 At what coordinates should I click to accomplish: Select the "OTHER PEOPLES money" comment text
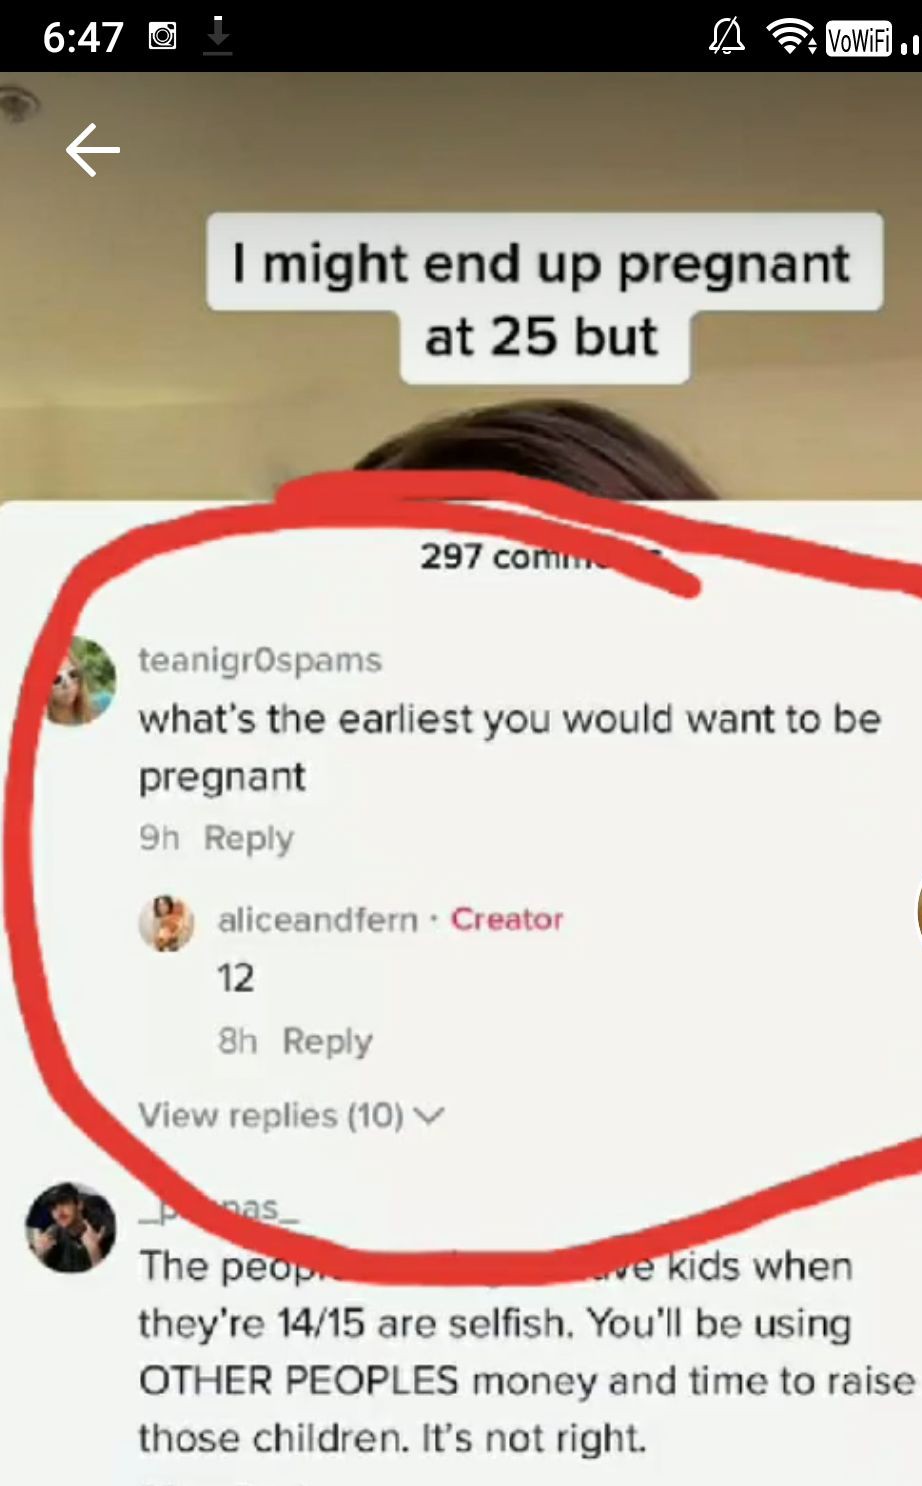(x=525, y=1352)
